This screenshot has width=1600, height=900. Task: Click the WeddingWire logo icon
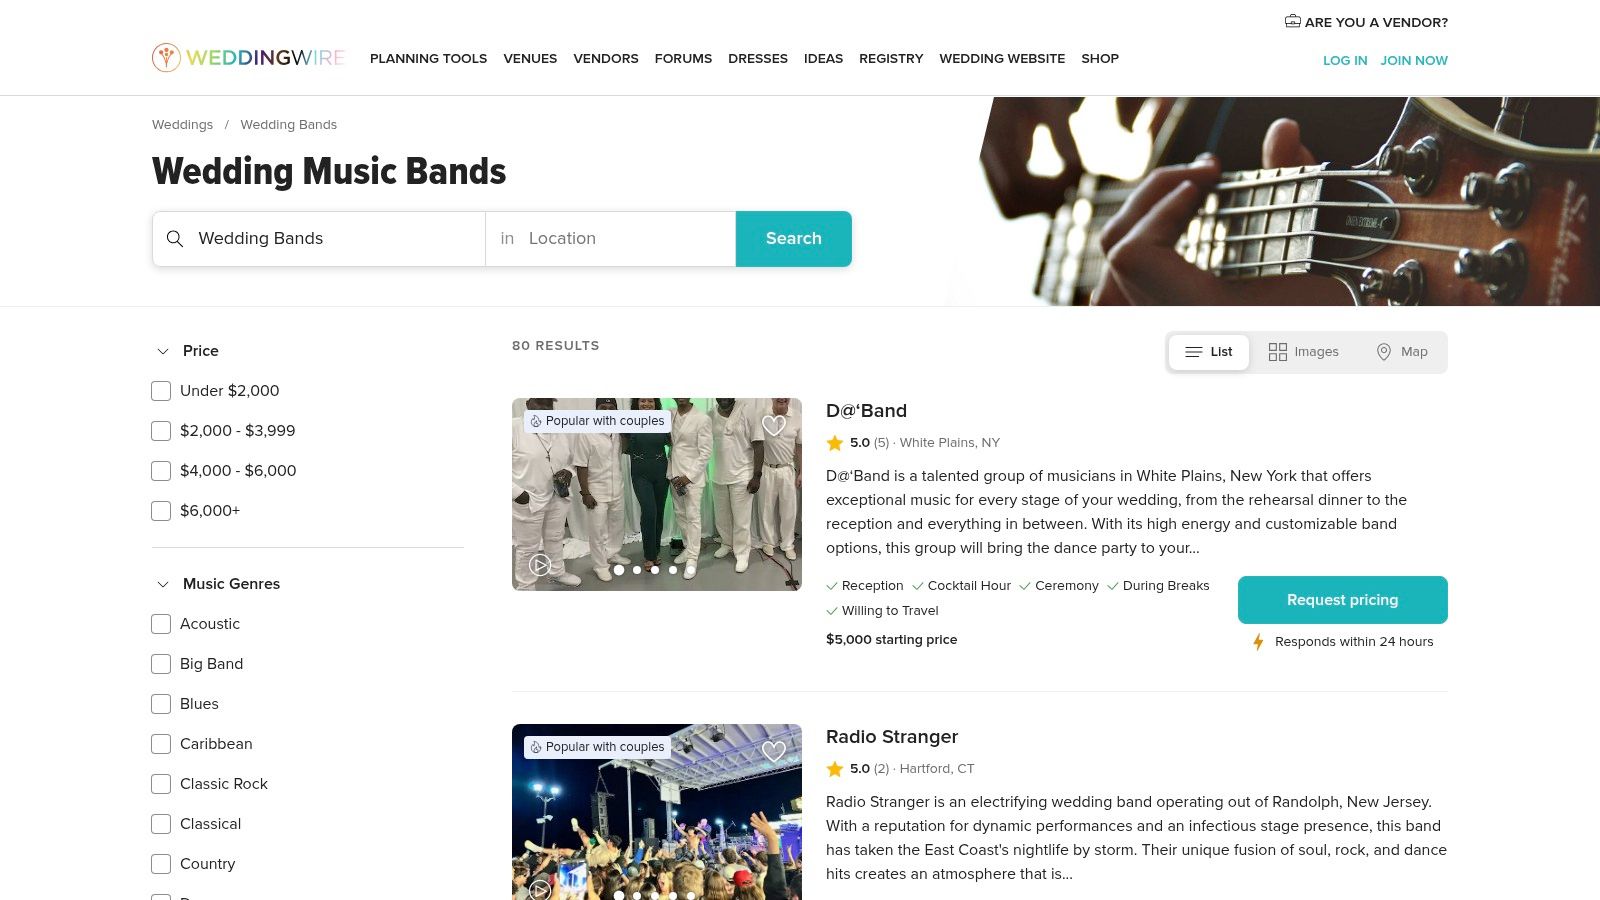point(166,58)
